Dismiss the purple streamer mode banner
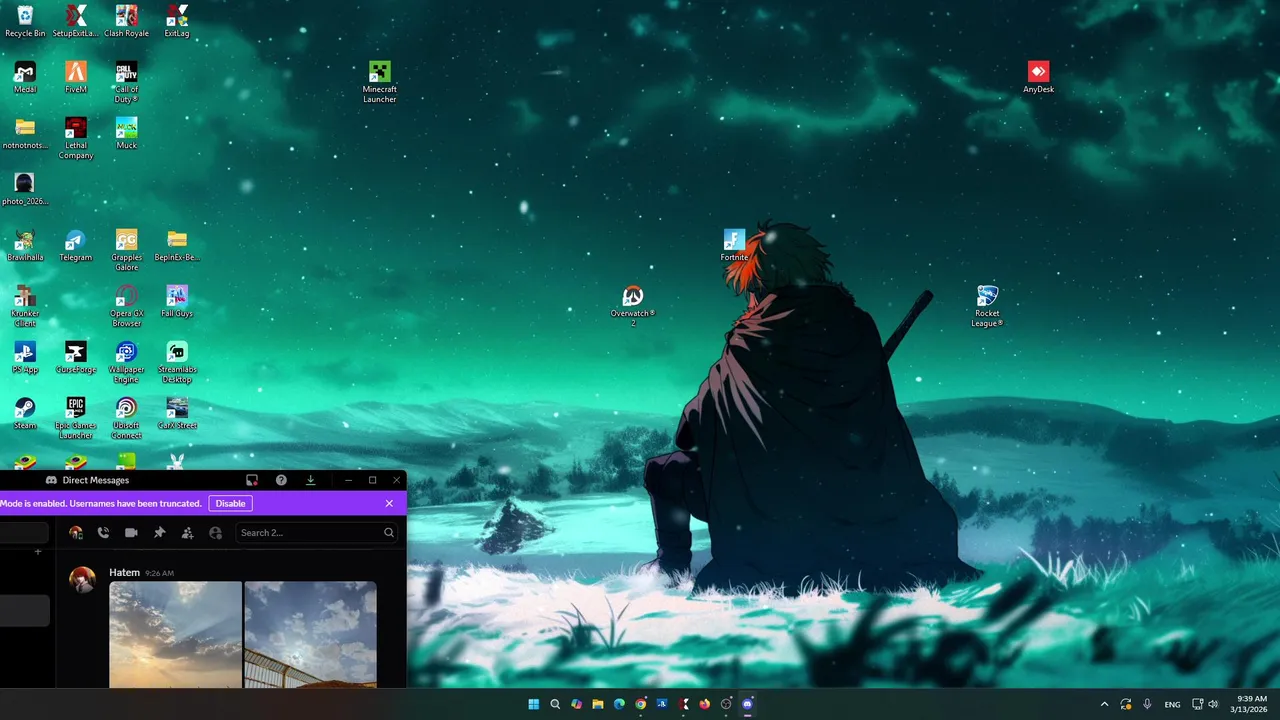1280x720 pixels. tap(389, 503)
